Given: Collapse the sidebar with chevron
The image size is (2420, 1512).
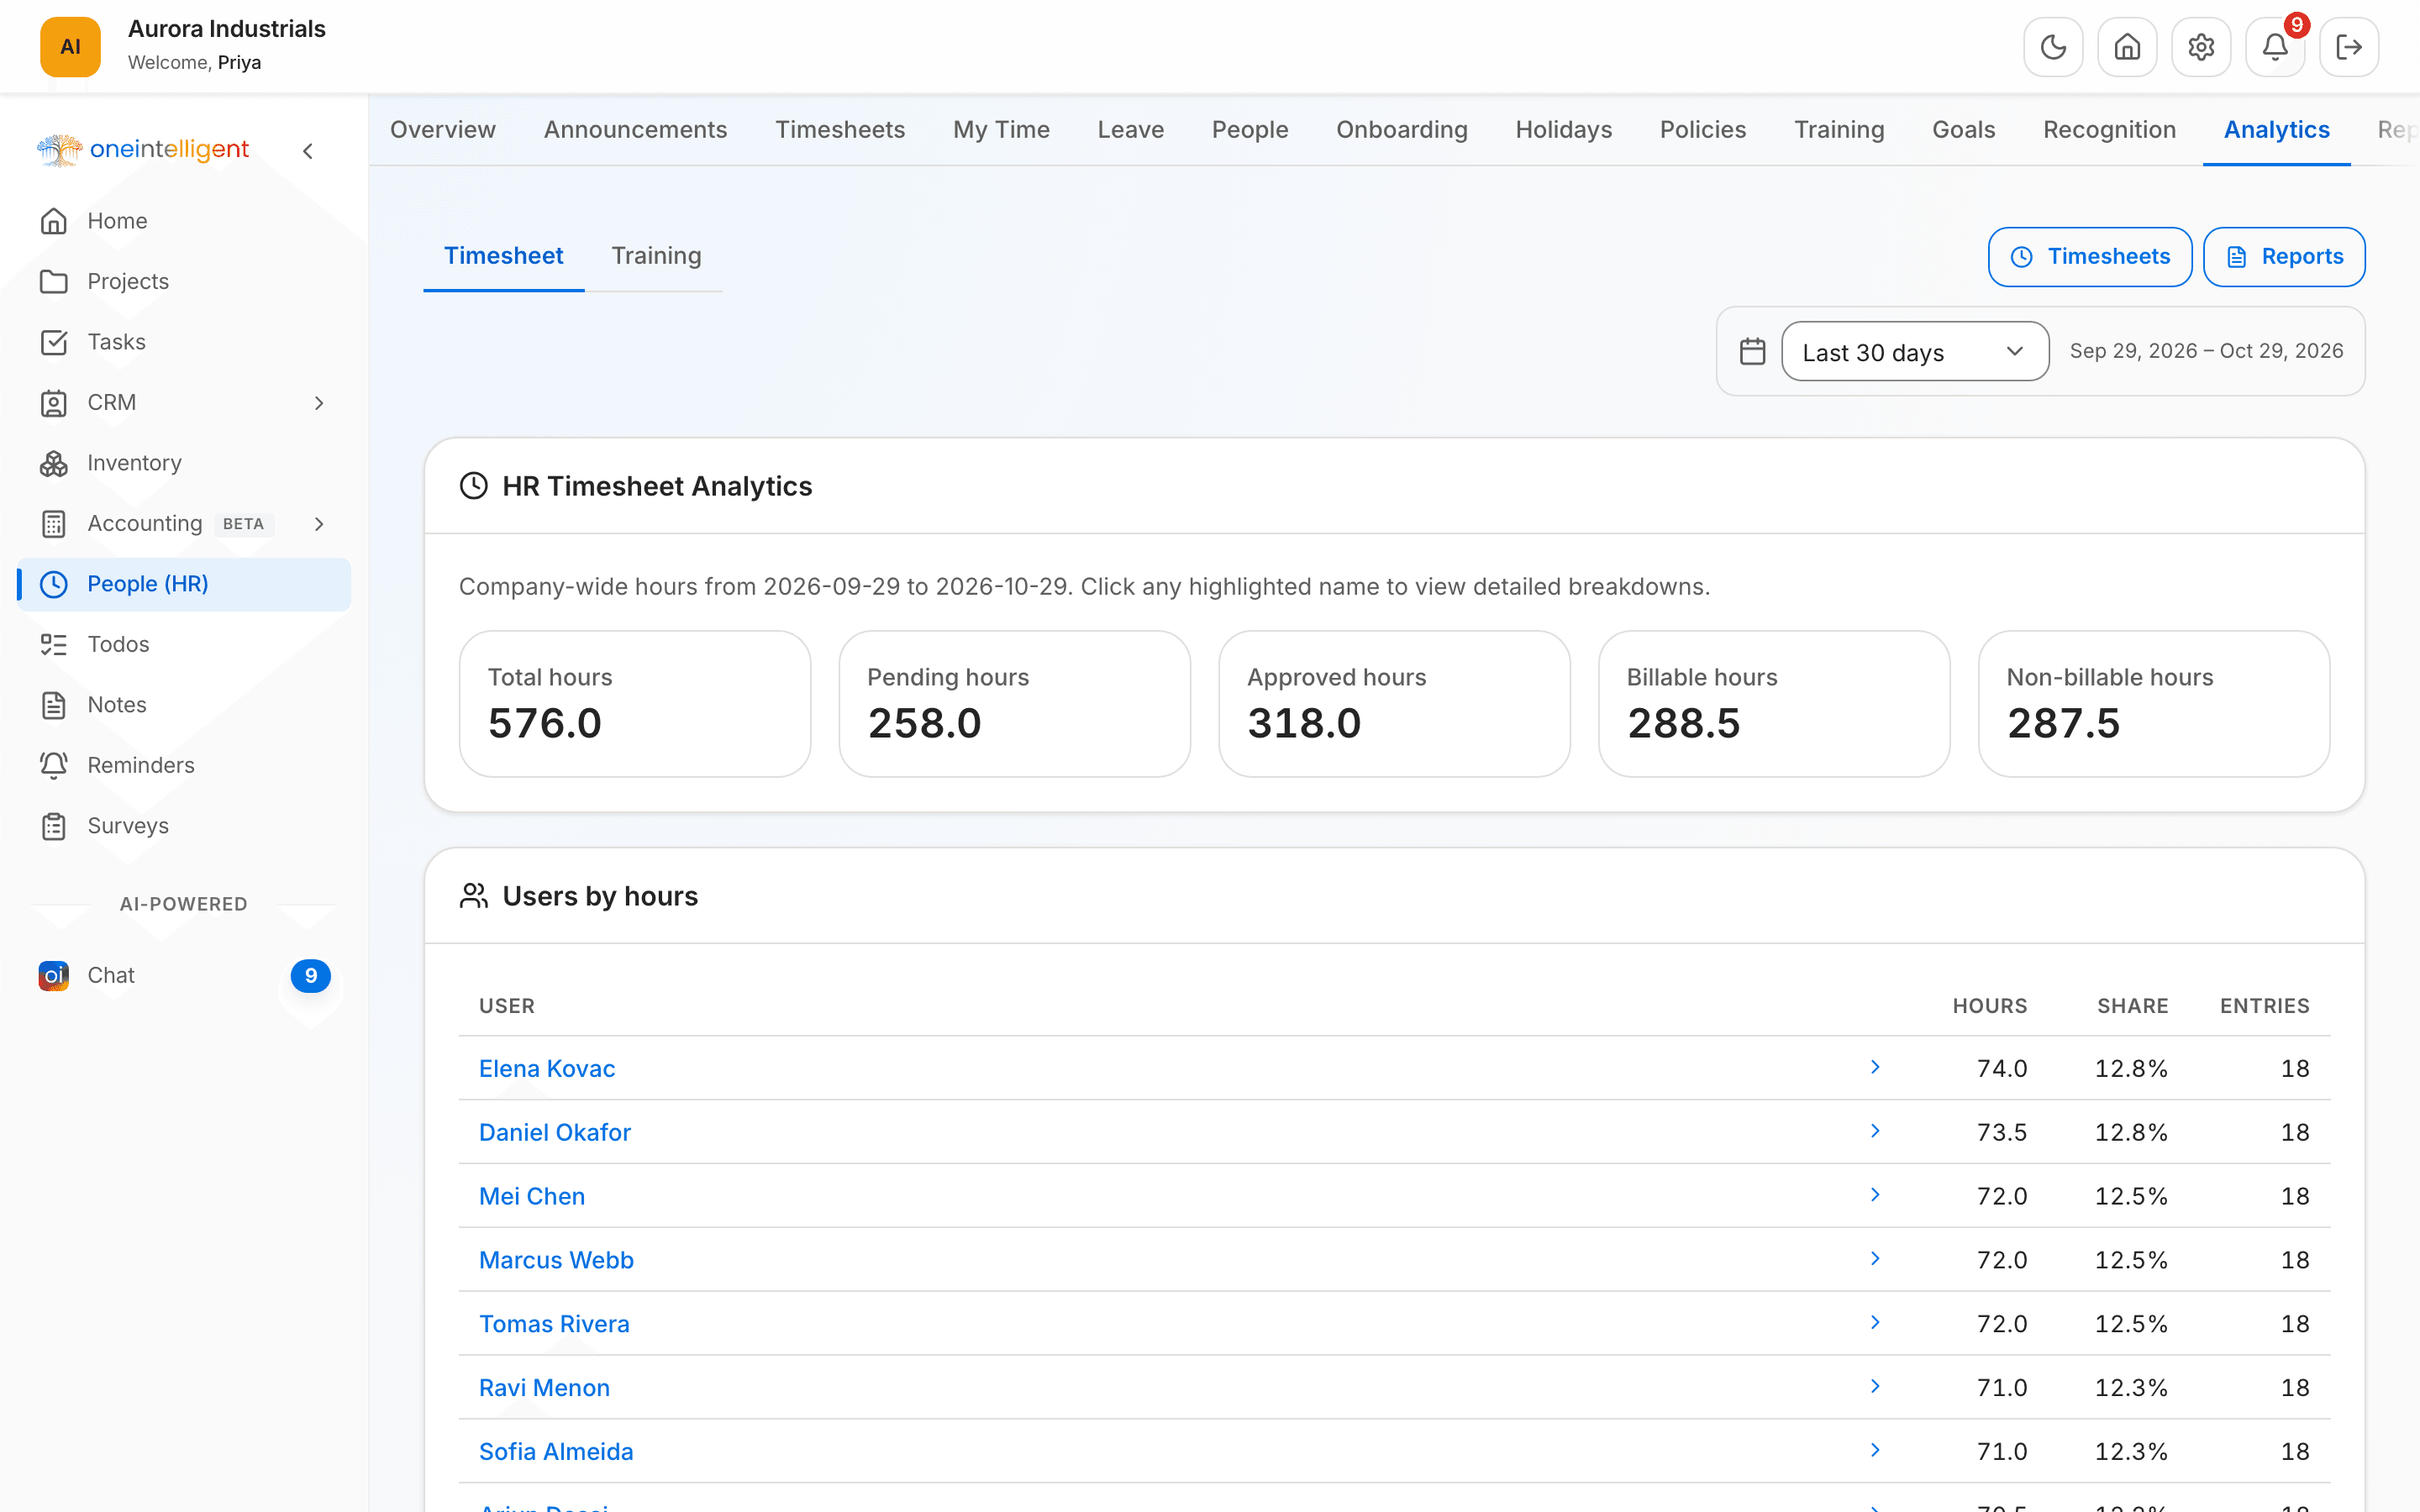Looking at the screenshot, I should click(308, 151).
